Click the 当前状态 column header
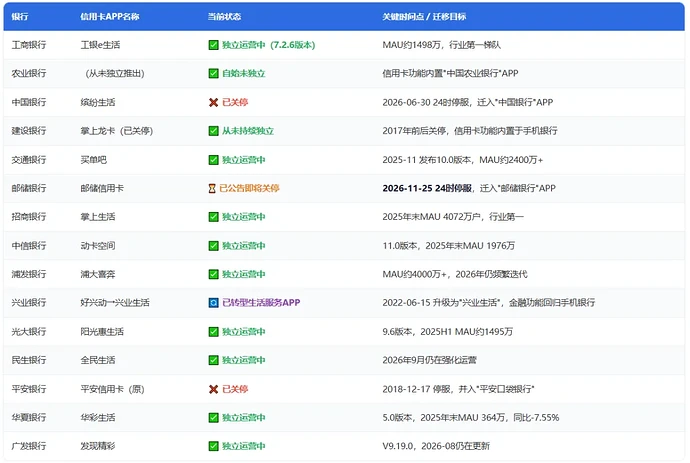690x463 pixels. [224, 17]
